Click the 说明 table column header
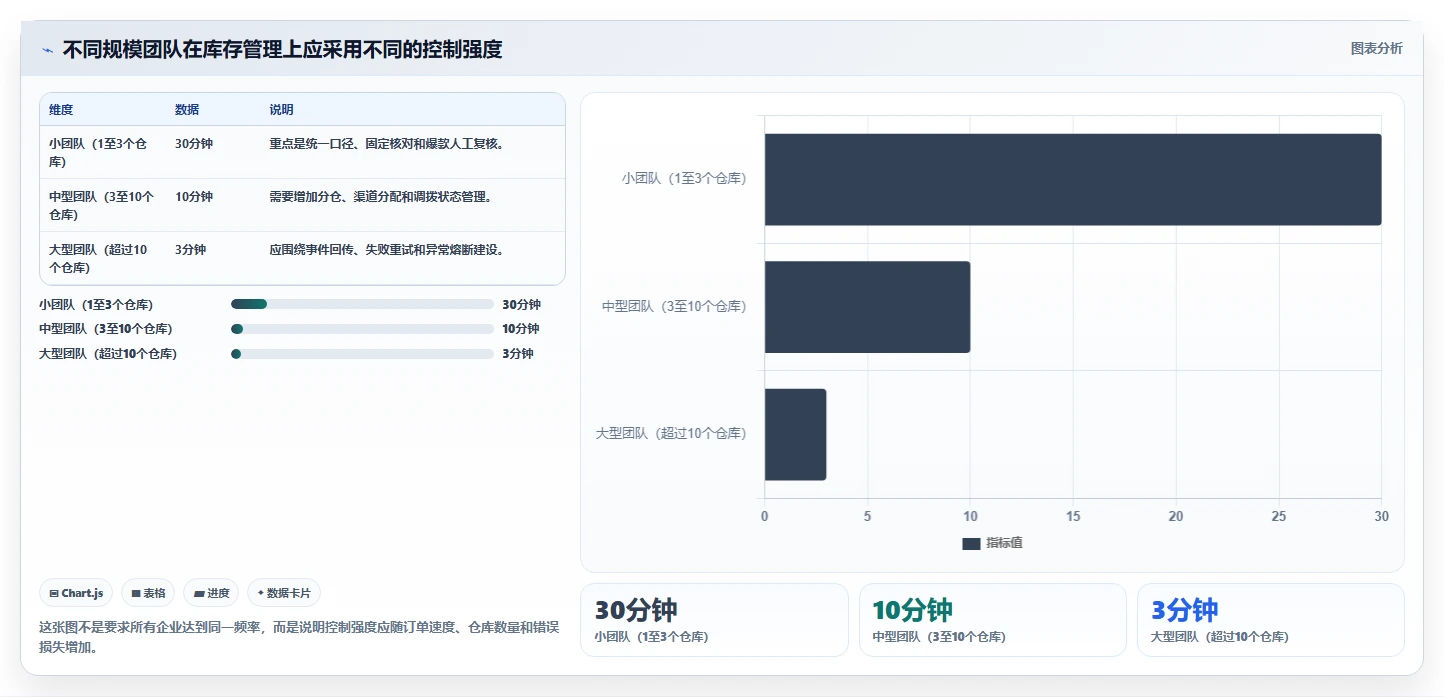Screen dimensions: 1444x697 coord(281,110)
